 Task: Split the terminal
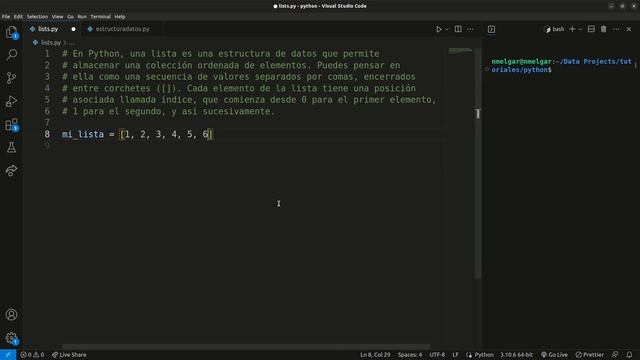[x=591, y=29]
